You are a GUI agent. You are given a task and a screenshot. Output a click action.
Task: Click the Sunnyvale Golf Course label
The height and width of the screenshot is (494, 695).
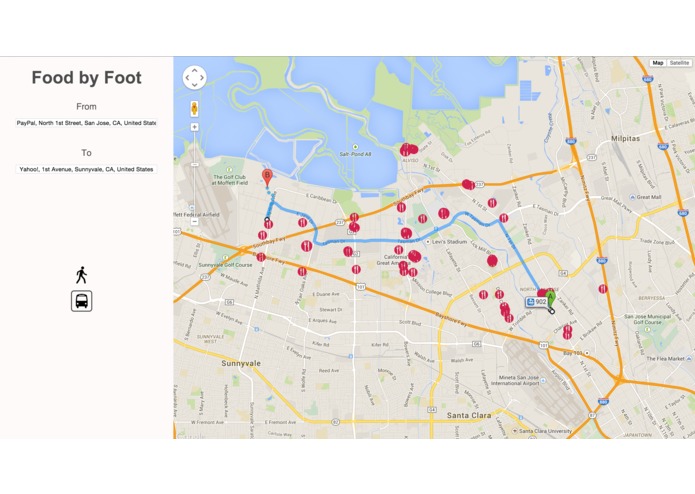[226, 265]
